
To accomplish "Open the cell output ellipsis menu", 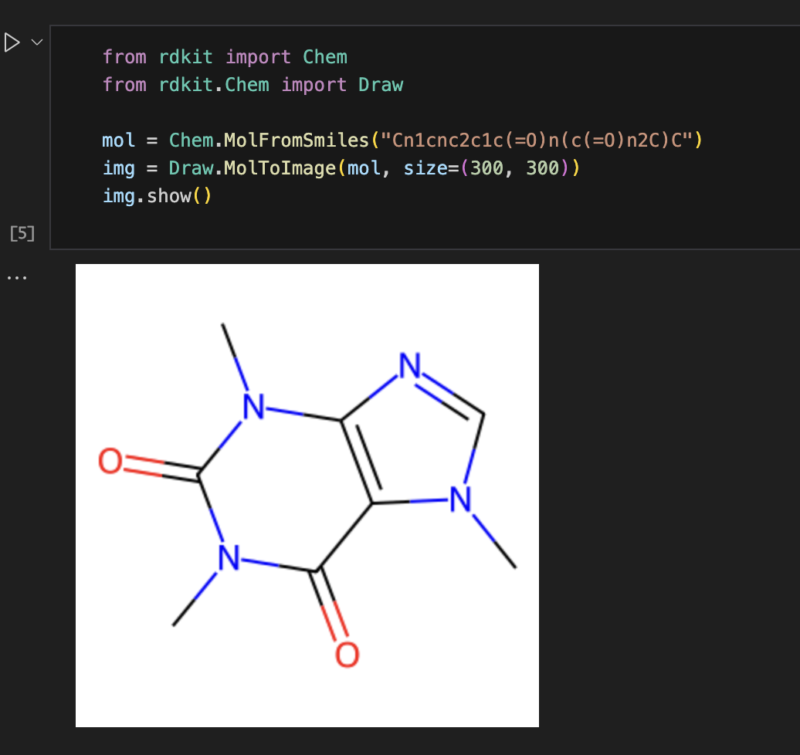I will [17, 278].
